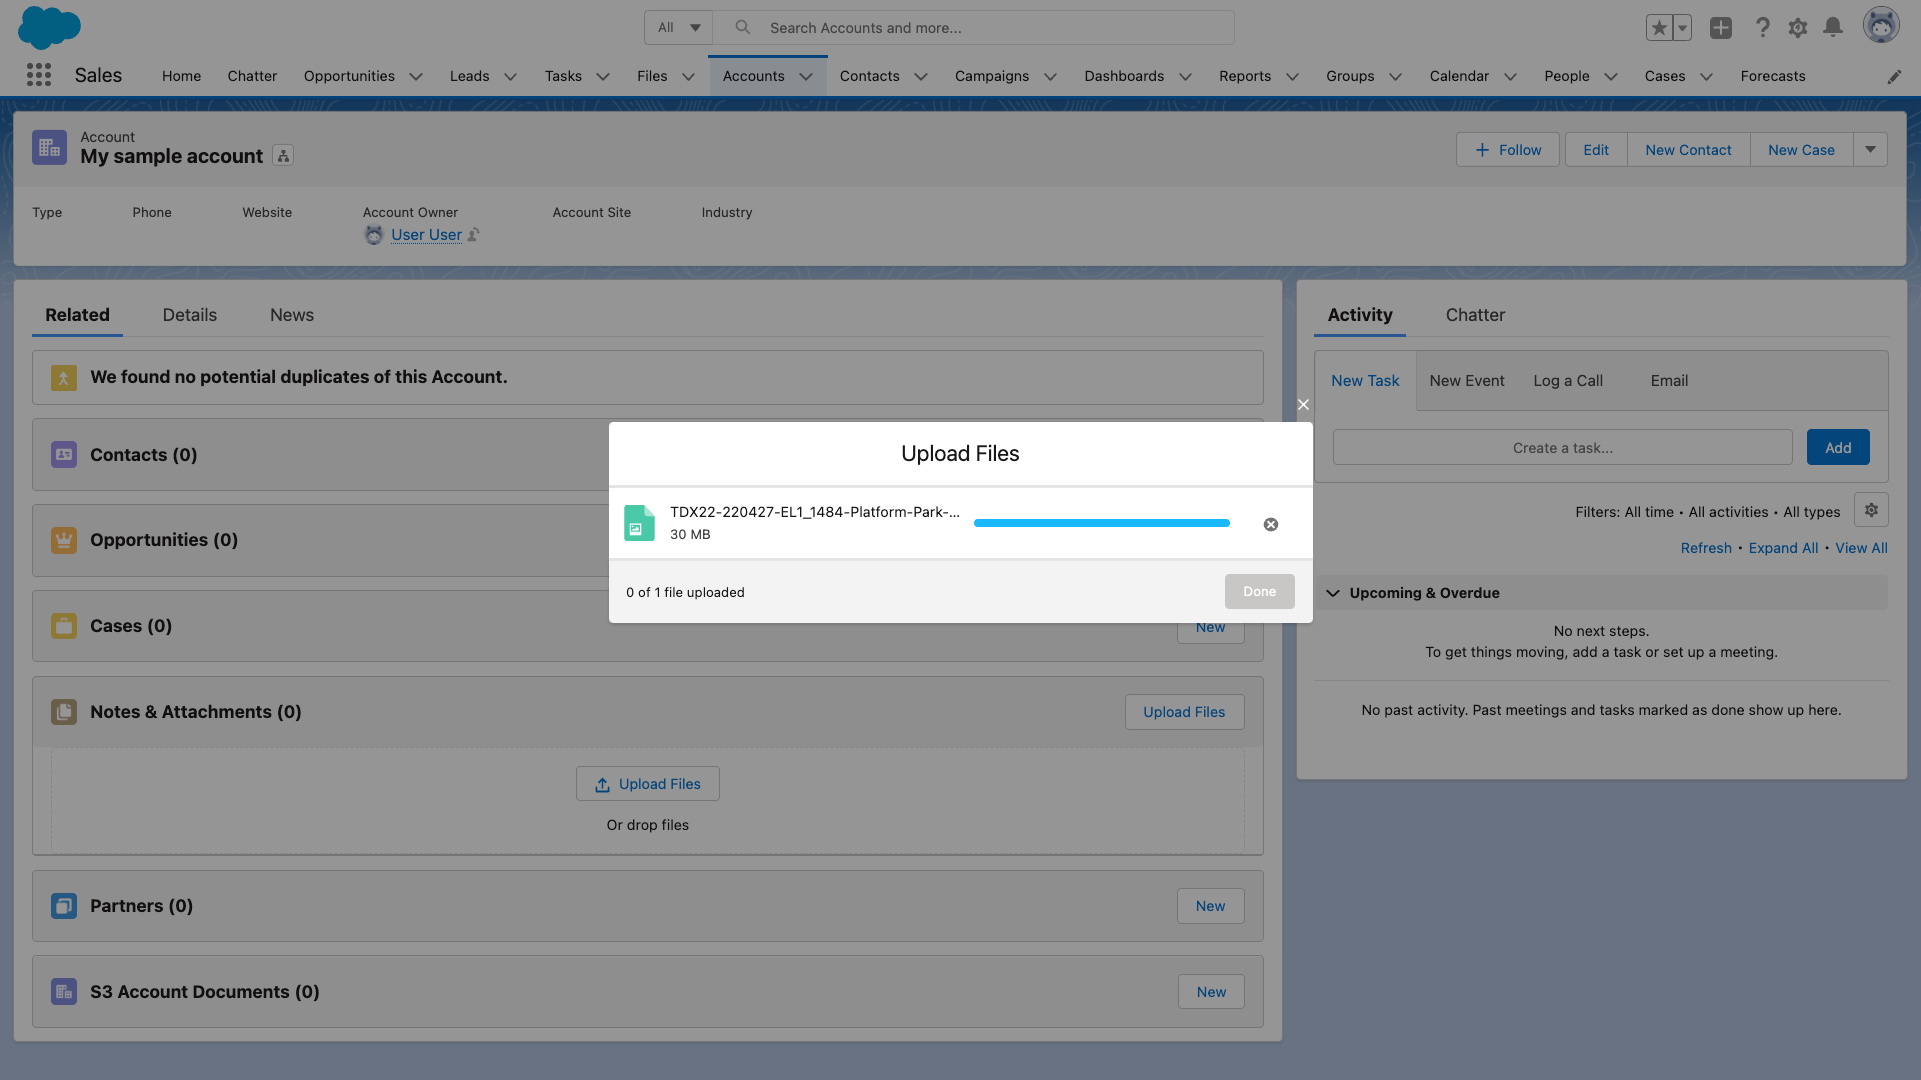The width and height of the screenshot is (1921, 1080).
Task: Open the User User owner link
Action: (426, 235)
